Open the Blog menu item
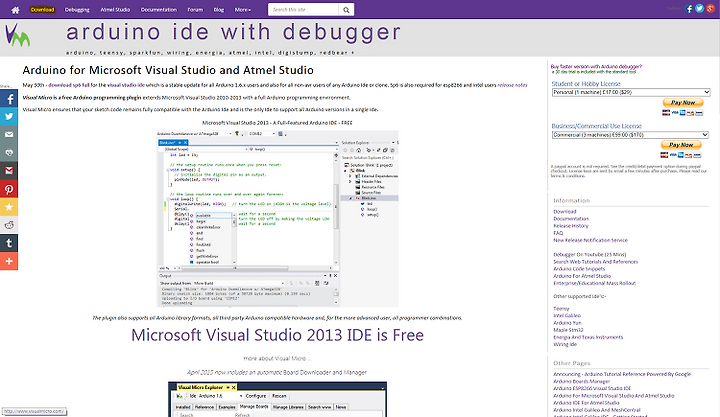720x417 pixels. (x=219, y=10)
